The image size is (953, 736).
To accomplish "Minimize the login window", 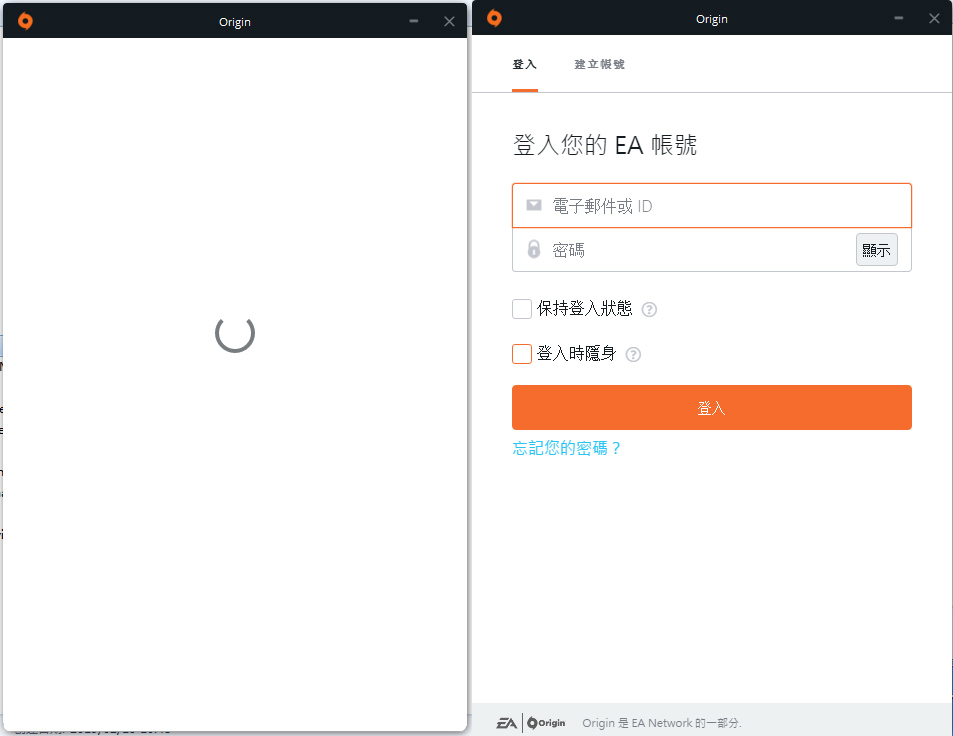I will [x=897, y=18].
